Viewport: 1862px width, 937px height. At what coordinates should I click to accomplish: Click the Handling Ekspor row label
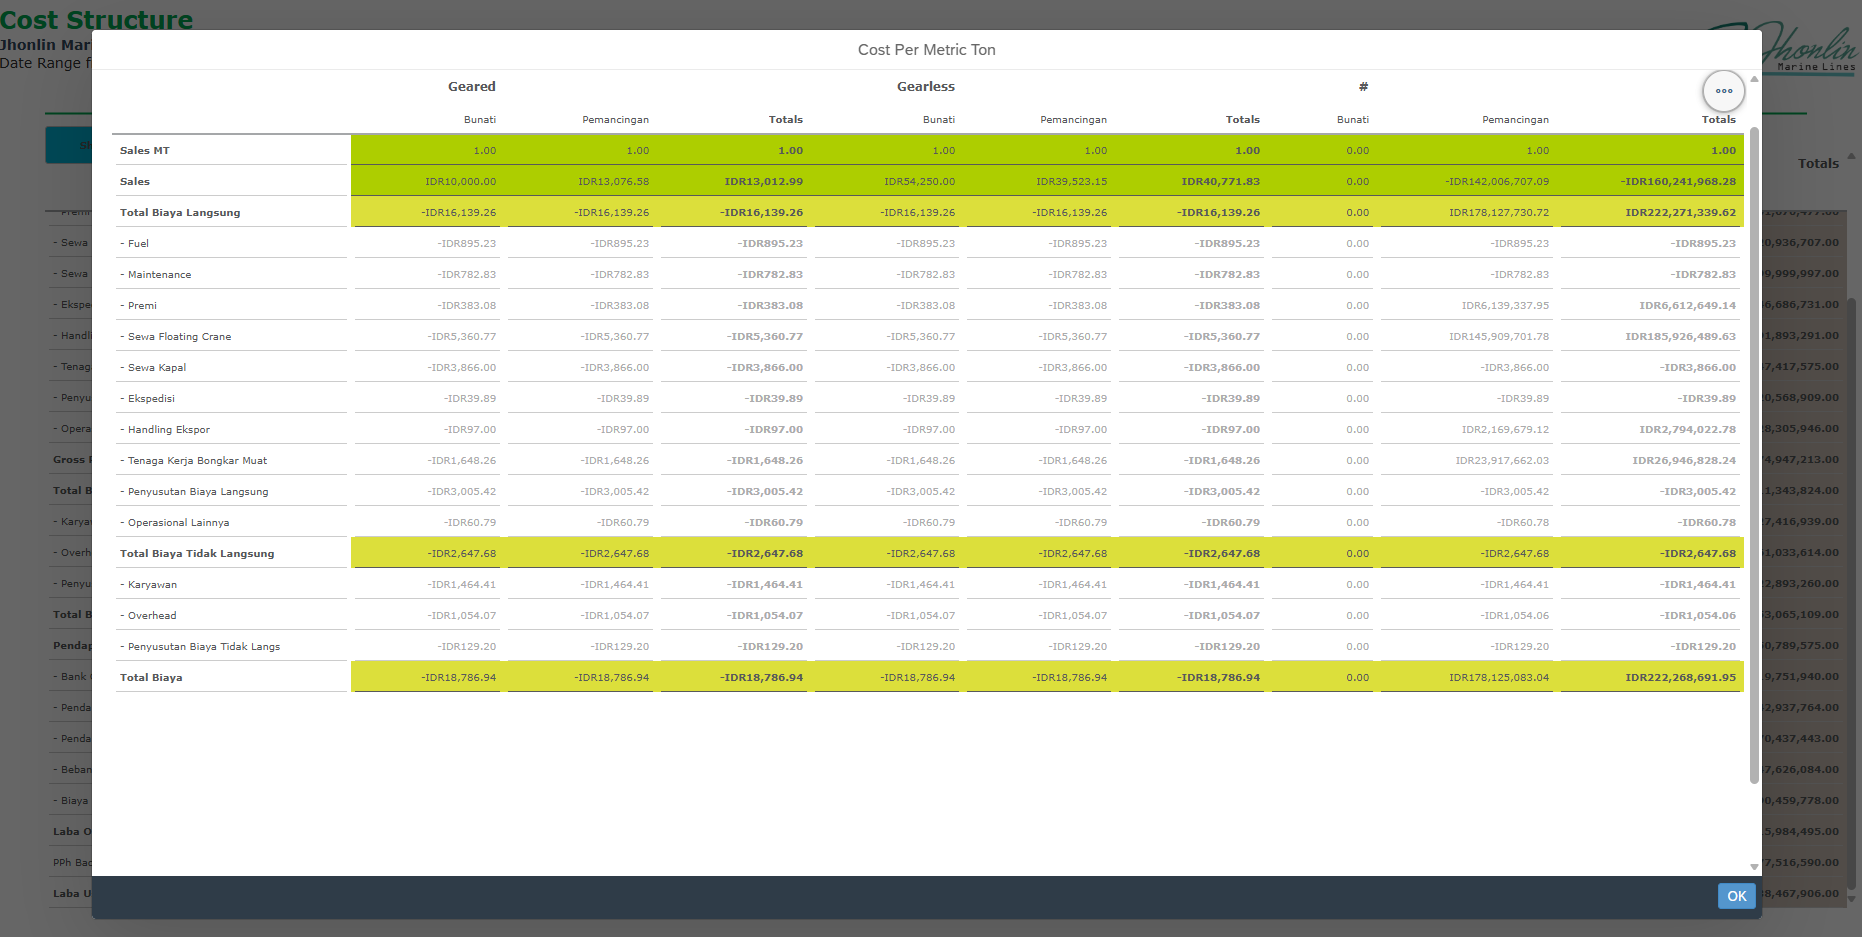point(165,429)
